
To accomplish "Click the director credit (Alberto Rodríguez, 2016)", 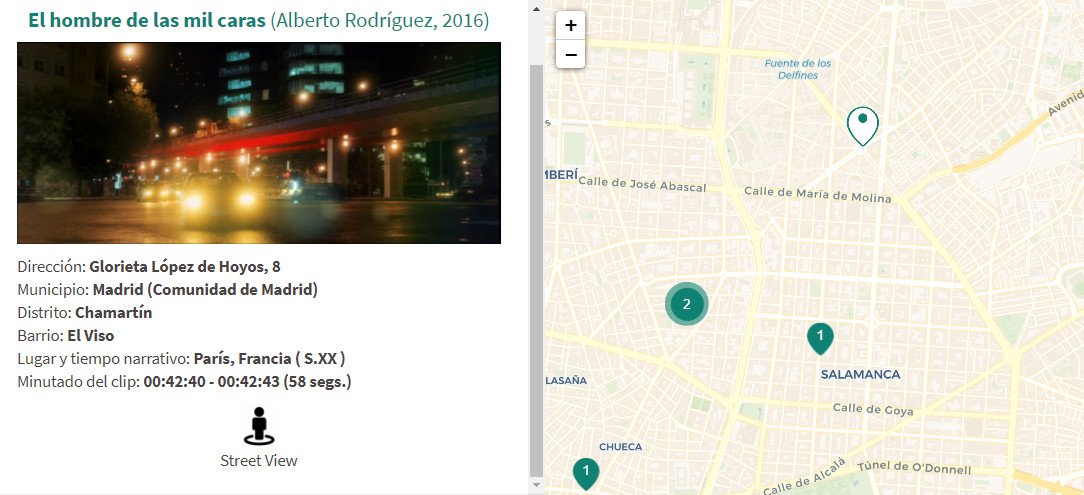I will click(380, 21).
